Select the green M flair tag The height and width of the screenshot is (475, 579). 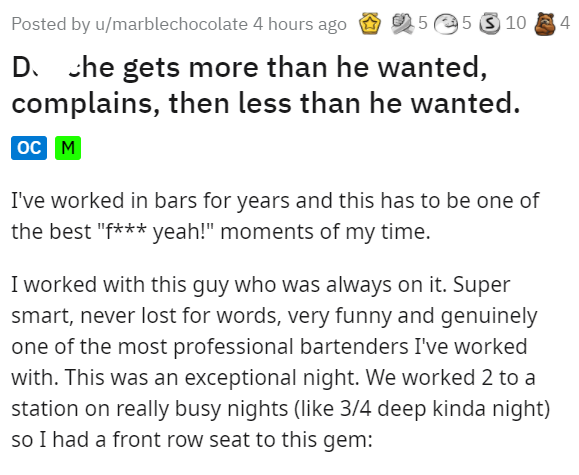[x=68, y=148]
